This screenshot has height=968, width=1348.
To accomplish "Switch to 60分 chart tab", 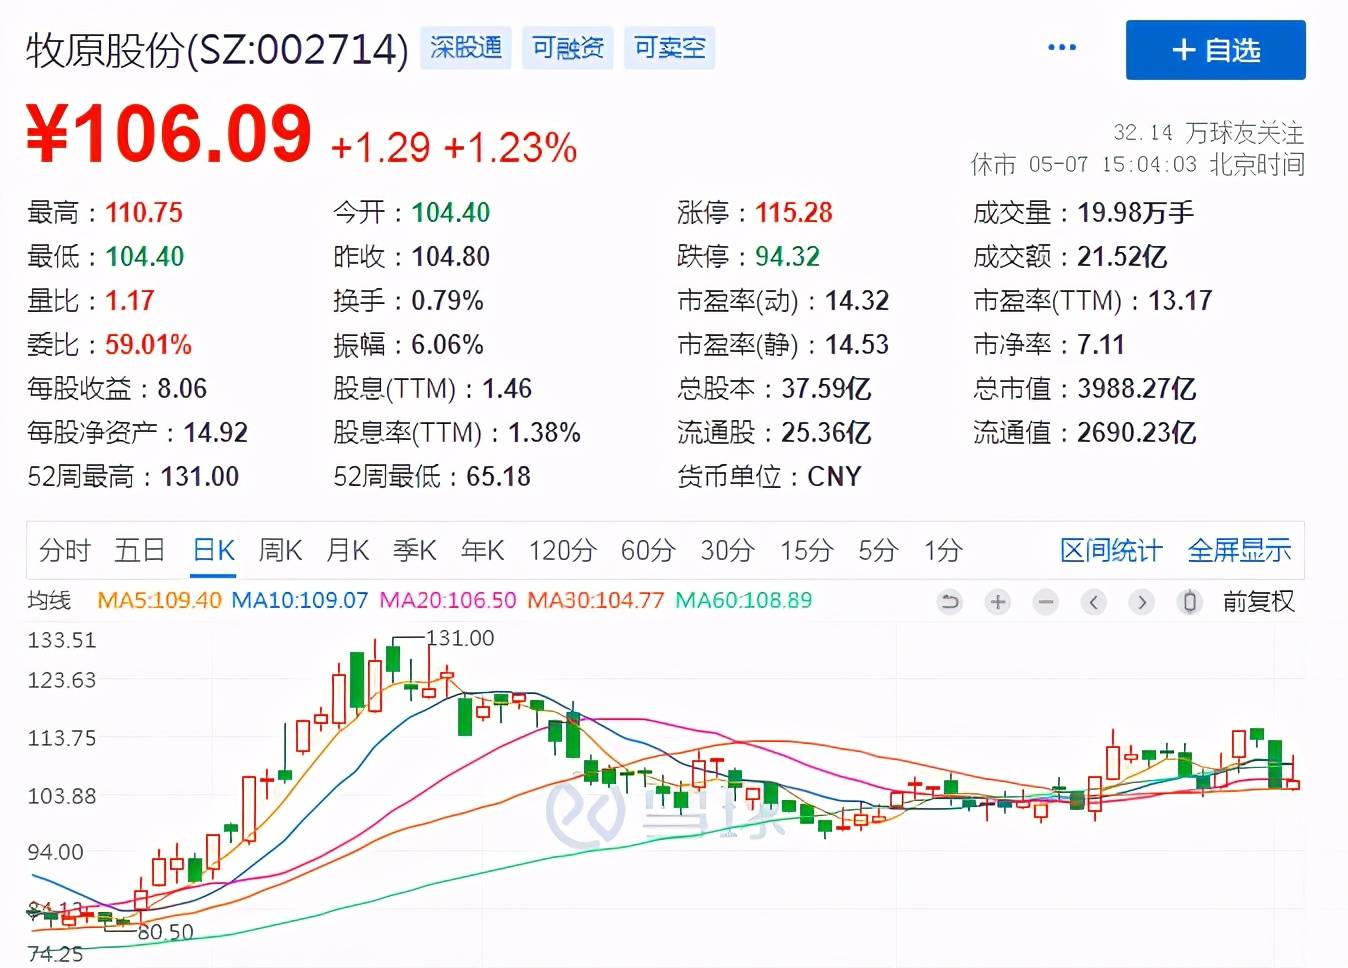I will click(x=648, y=550).
